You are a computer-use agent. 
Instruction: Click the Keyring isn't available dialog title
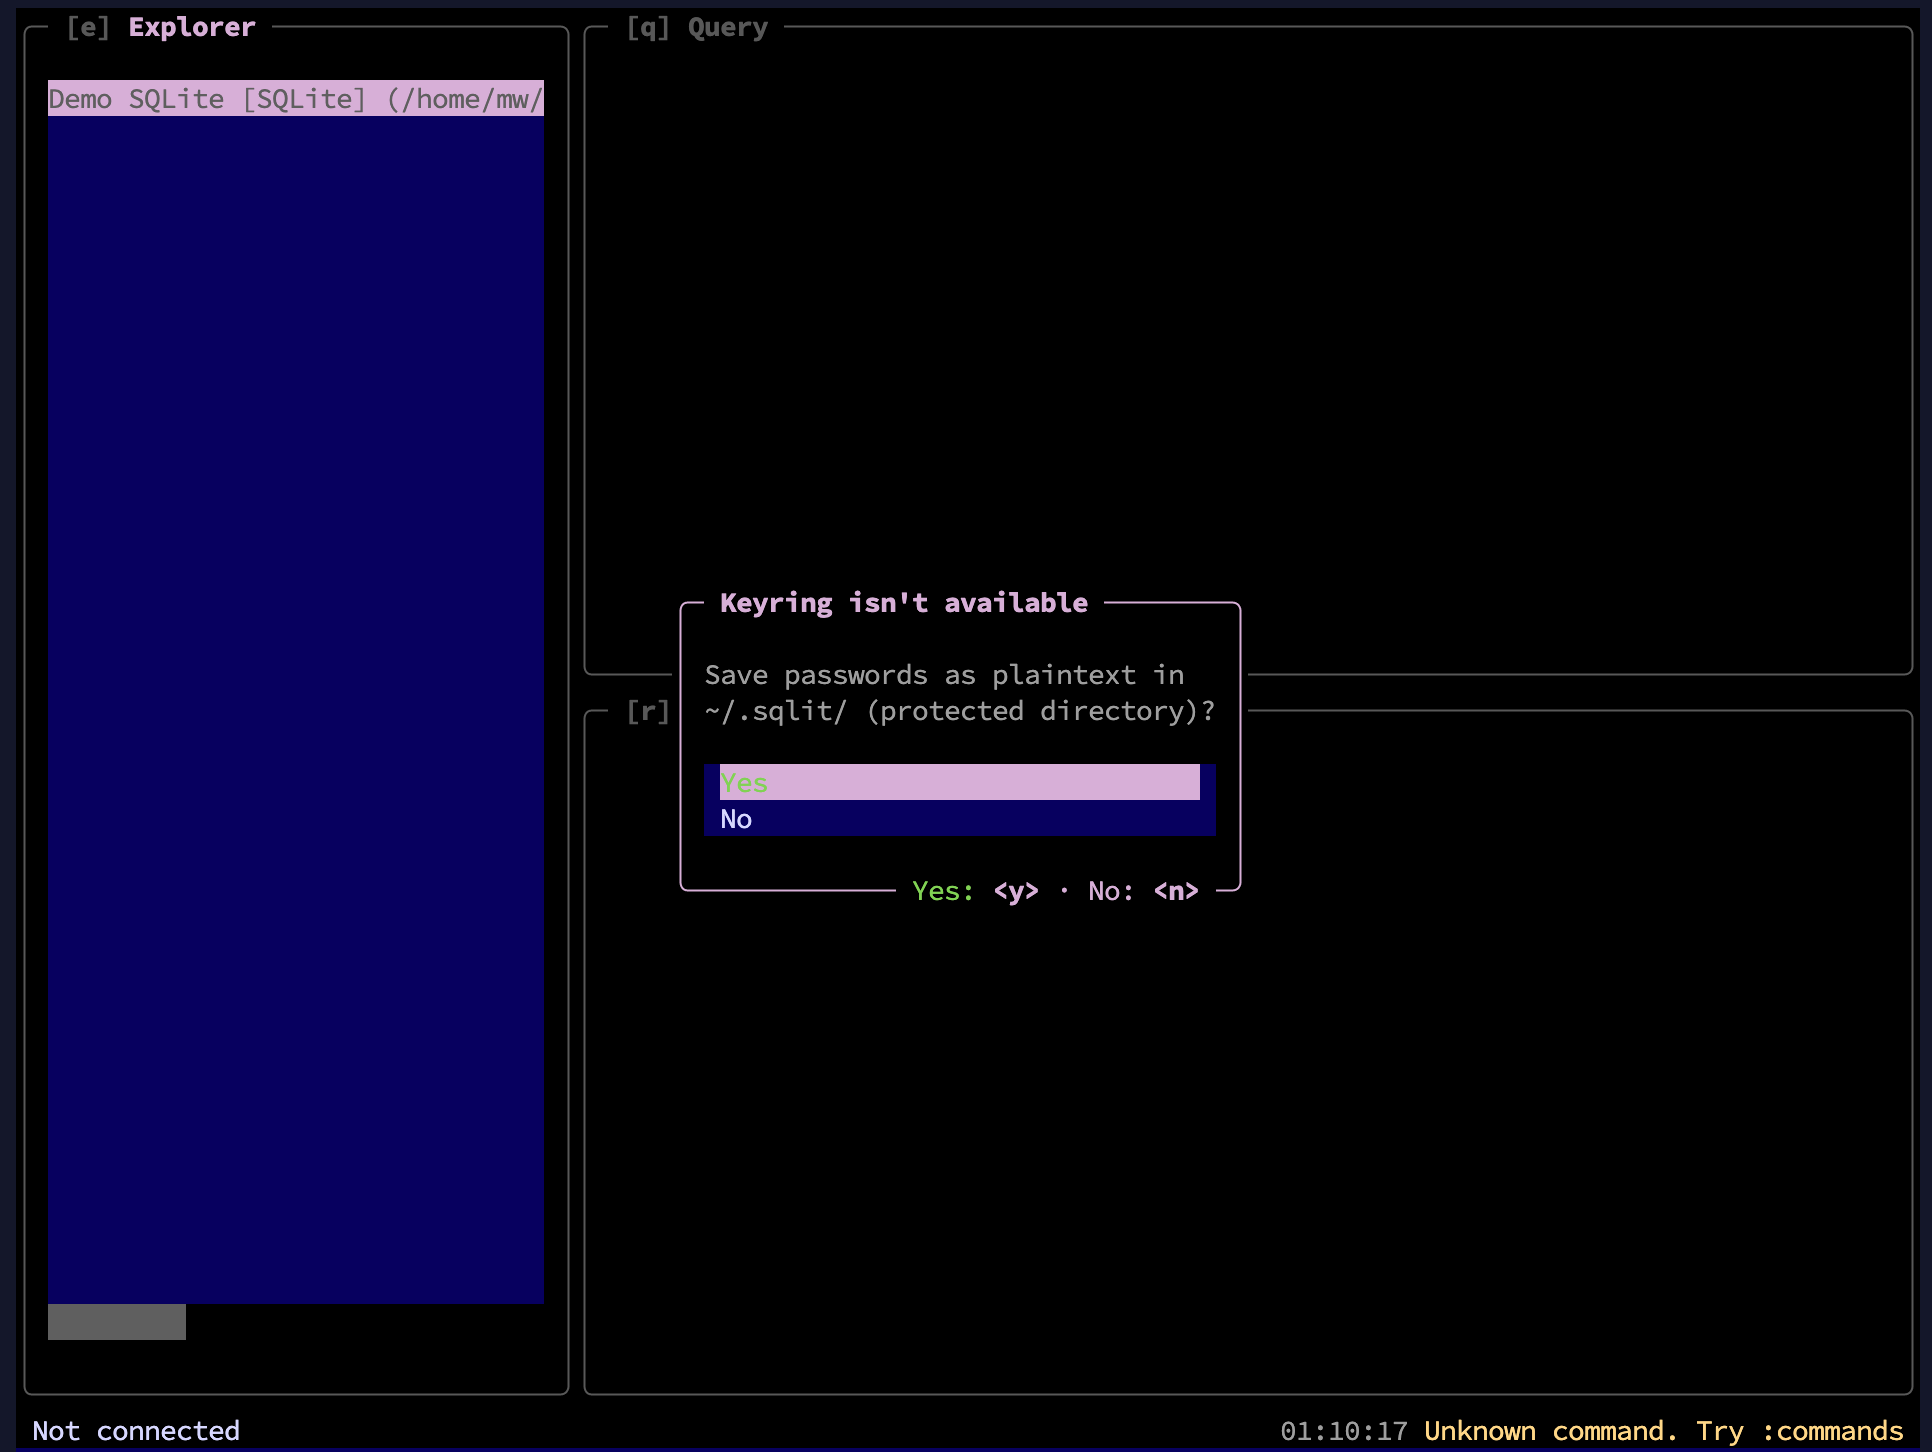pos(903,603)
